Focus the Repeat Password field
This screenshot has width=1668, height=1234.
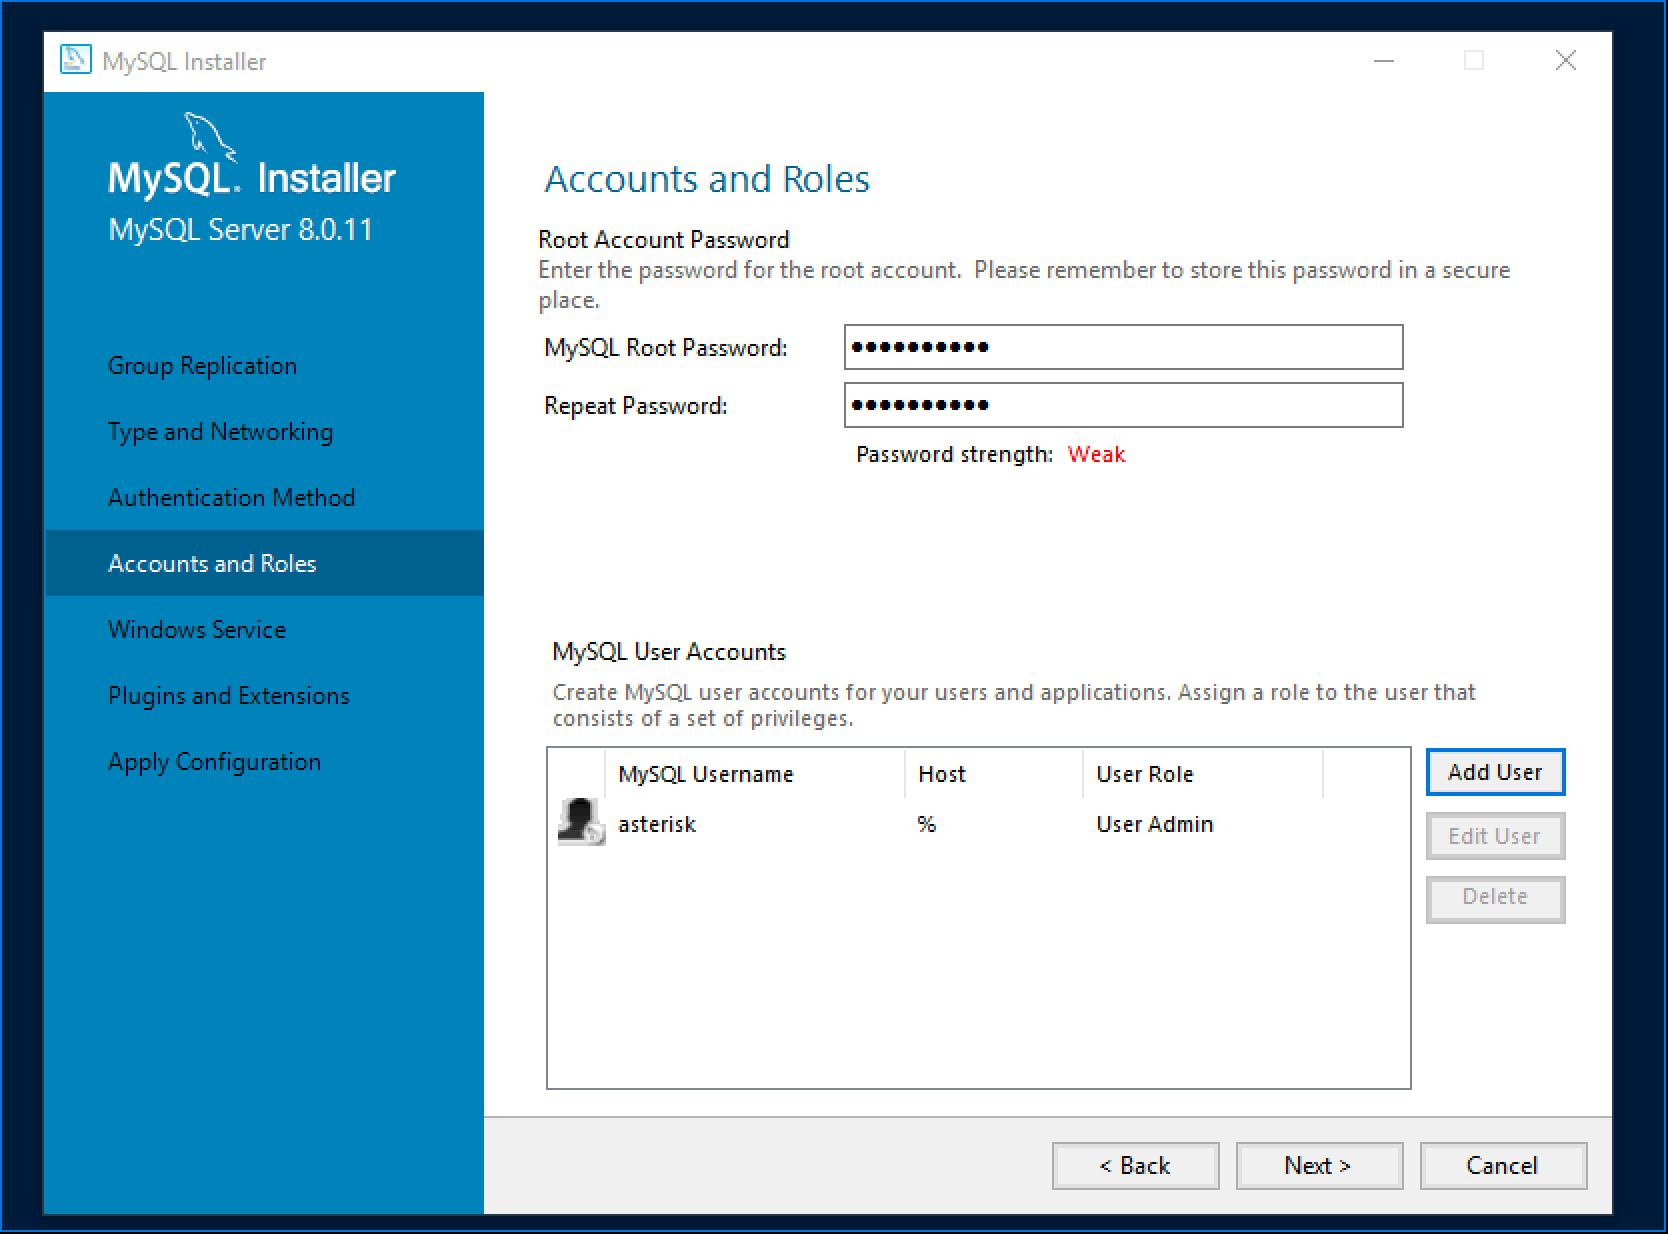click(1123, 406)
